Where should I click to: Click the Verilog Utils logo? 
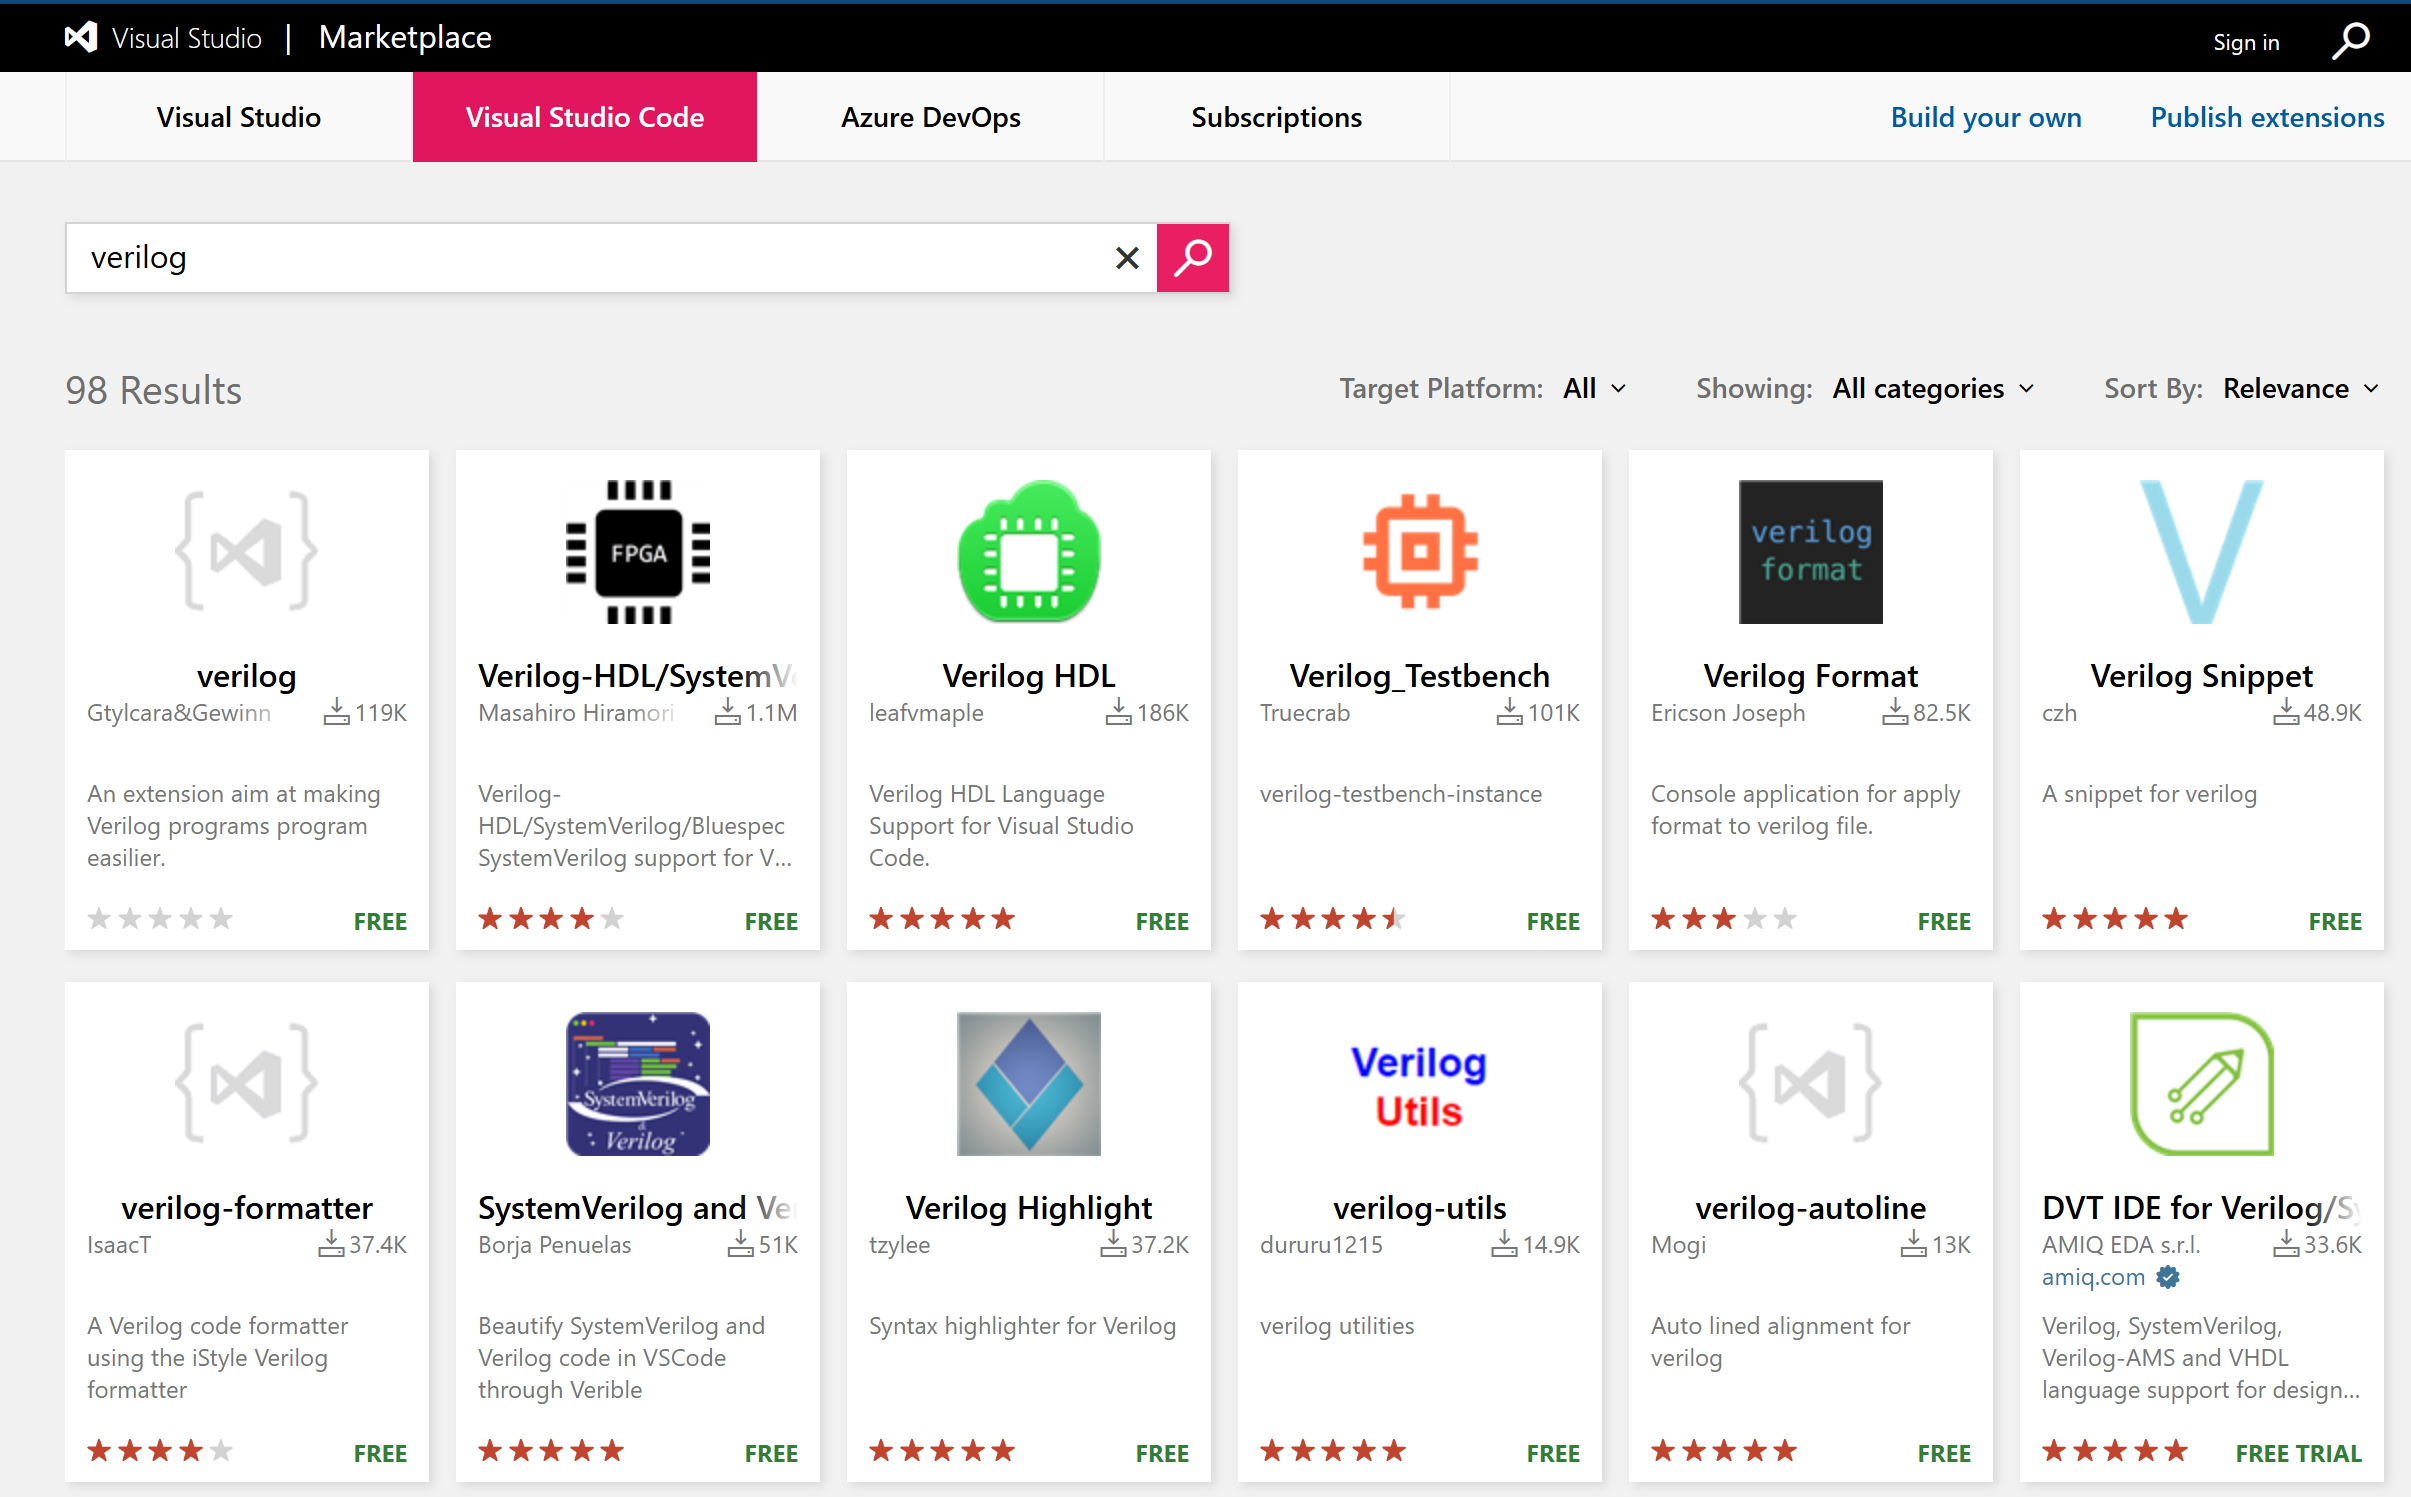[1418, 1084]
